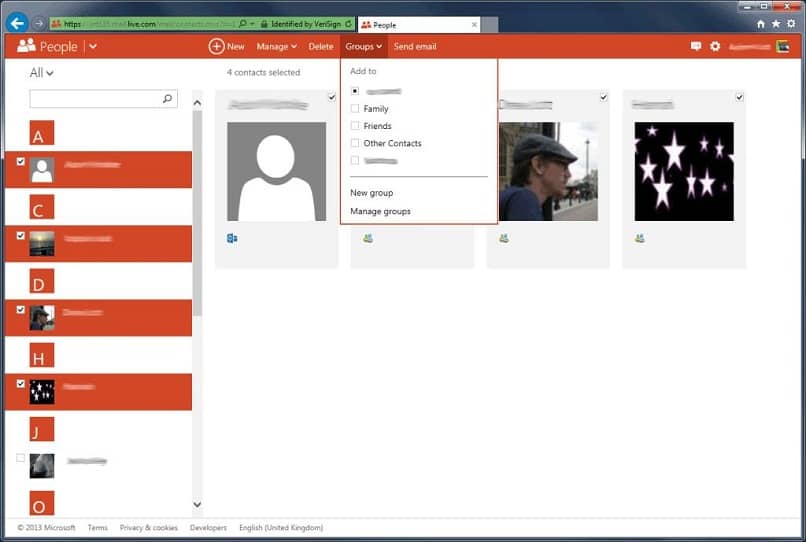Close the People browser tab
The height and width of the screenshot is (542, 806).
tap(474, 25)
